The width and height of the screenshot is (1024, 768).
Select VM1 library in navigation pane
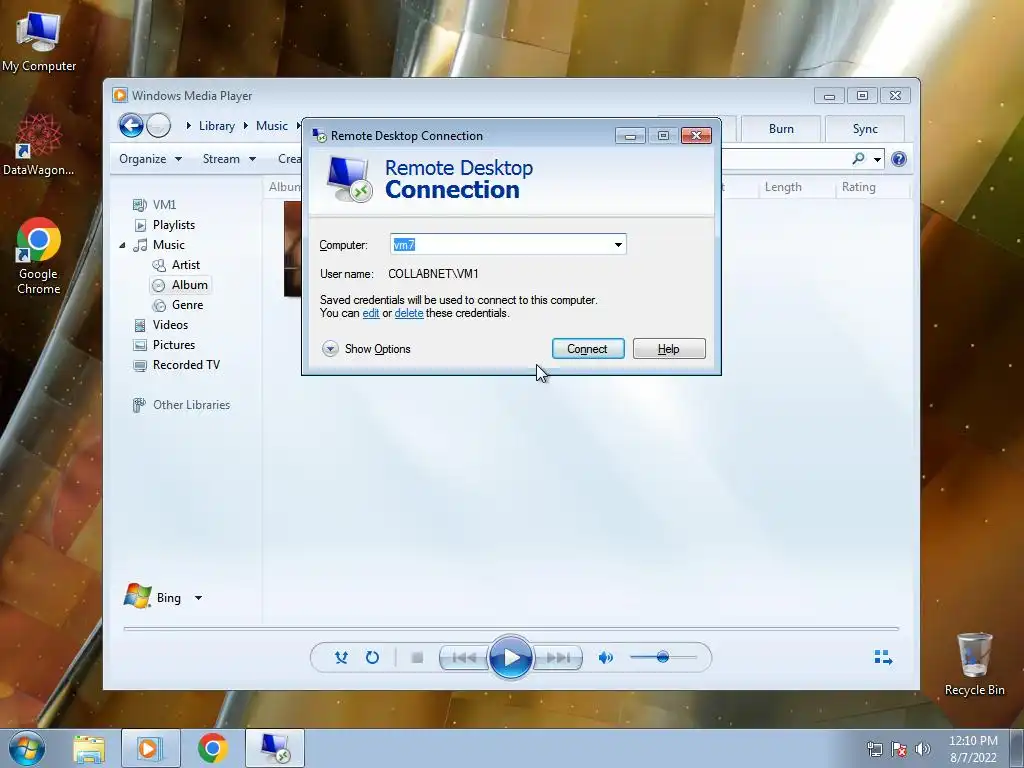pyautogui.click(x=155, y=204)
